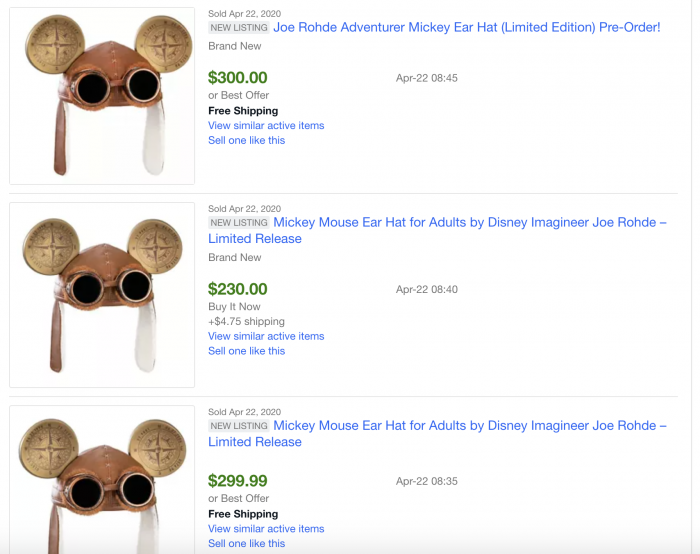Click the Apr-22 08:45 sold timestamp
The width and height of the screenshot is (700, 554).
tap(427, 78)
